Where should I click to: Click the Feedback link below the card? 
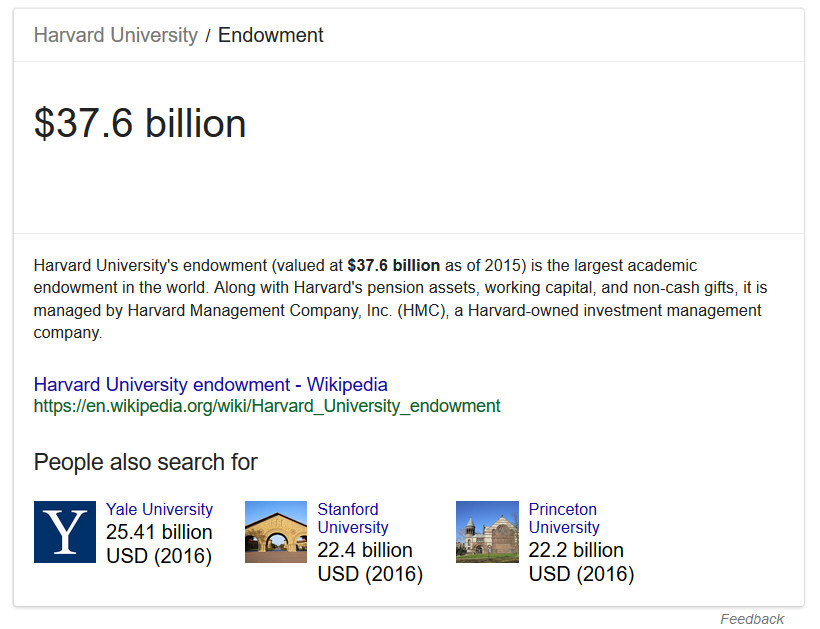click(x=752, y=619)
